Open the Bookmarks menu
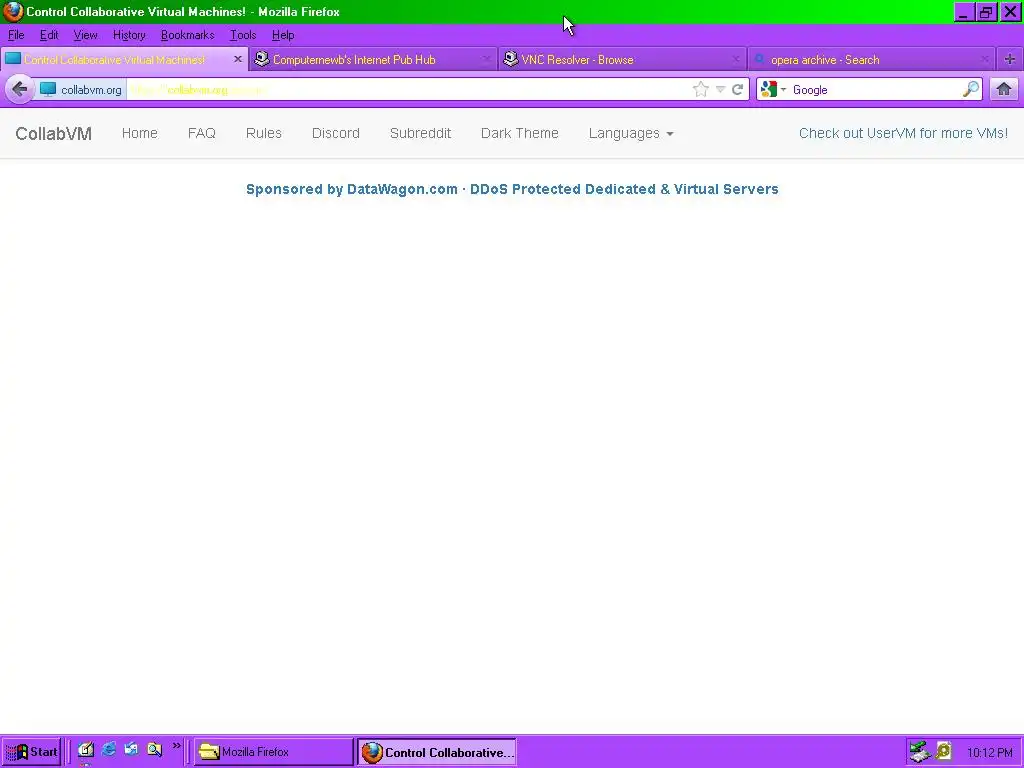Image resolution: width=1024 pixels, height=768 pixels. 187,35
